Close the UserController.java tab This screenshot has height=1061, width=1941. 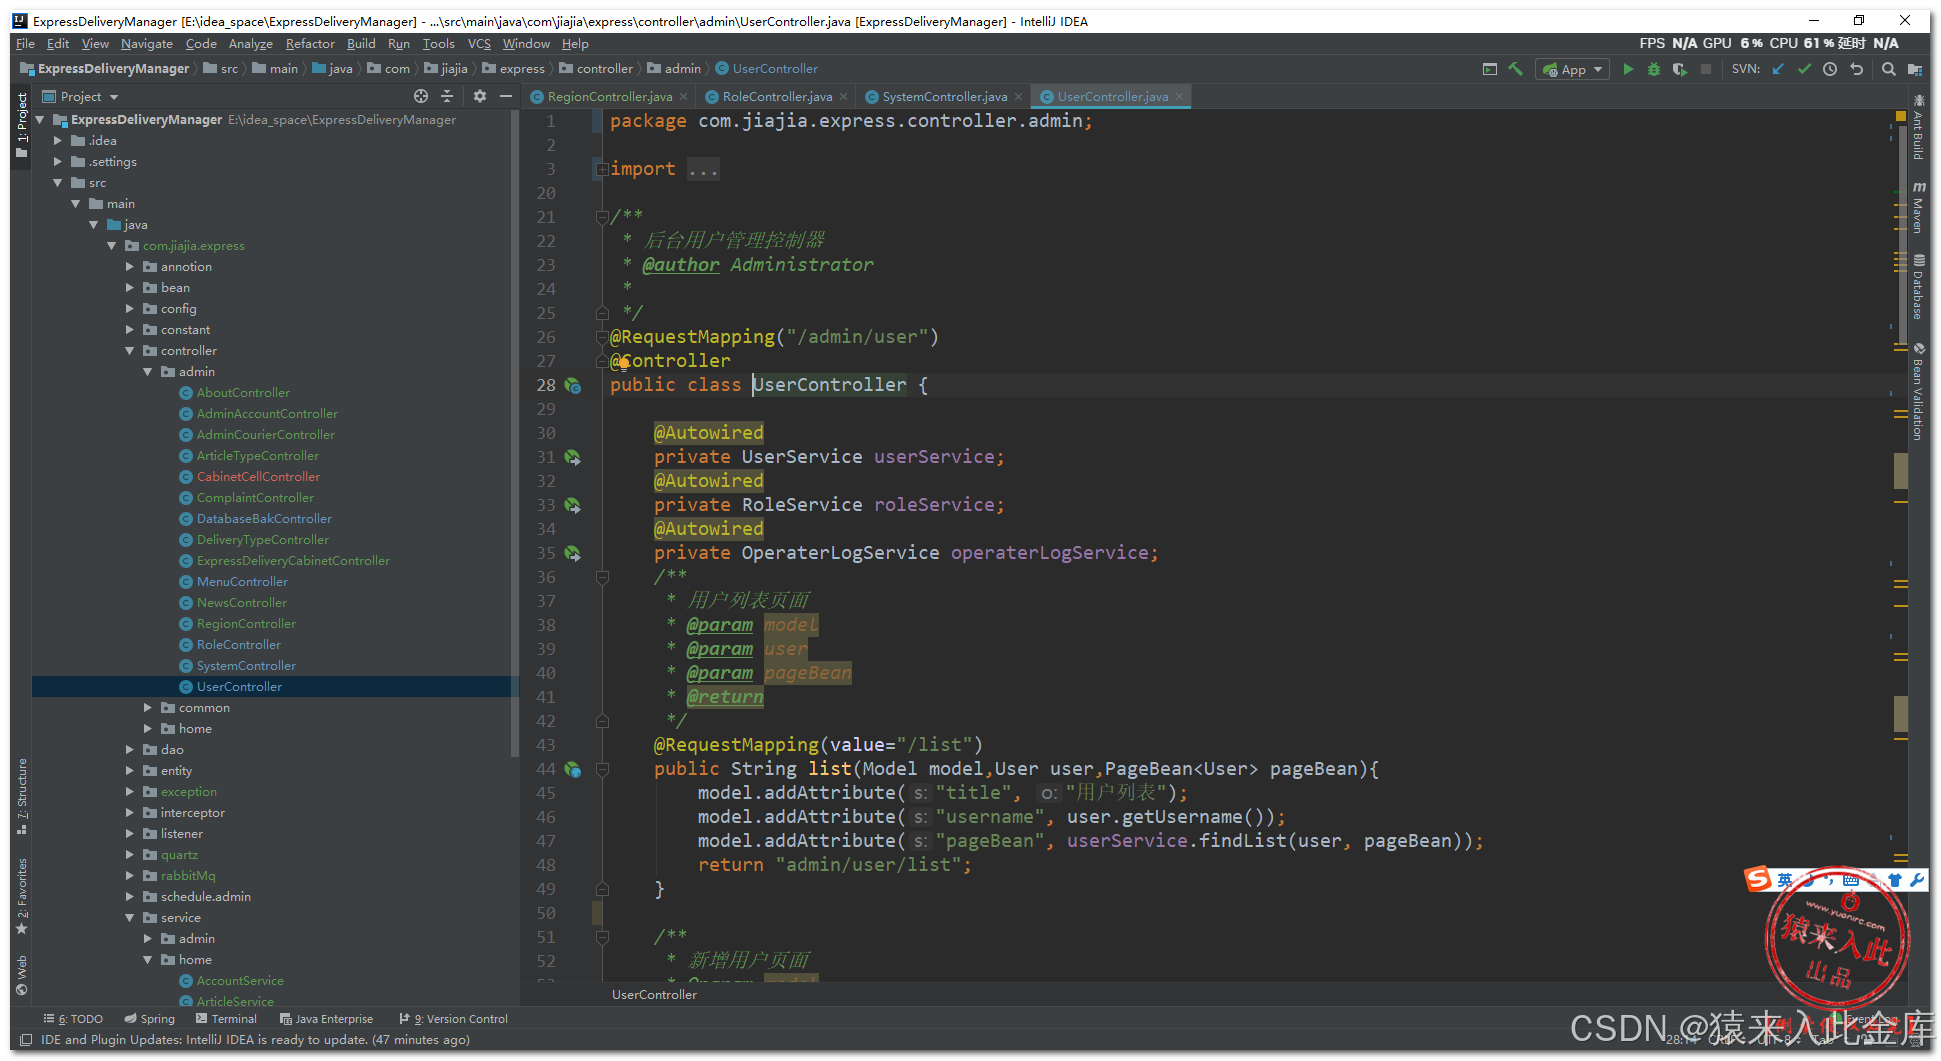coord(1180,97)
